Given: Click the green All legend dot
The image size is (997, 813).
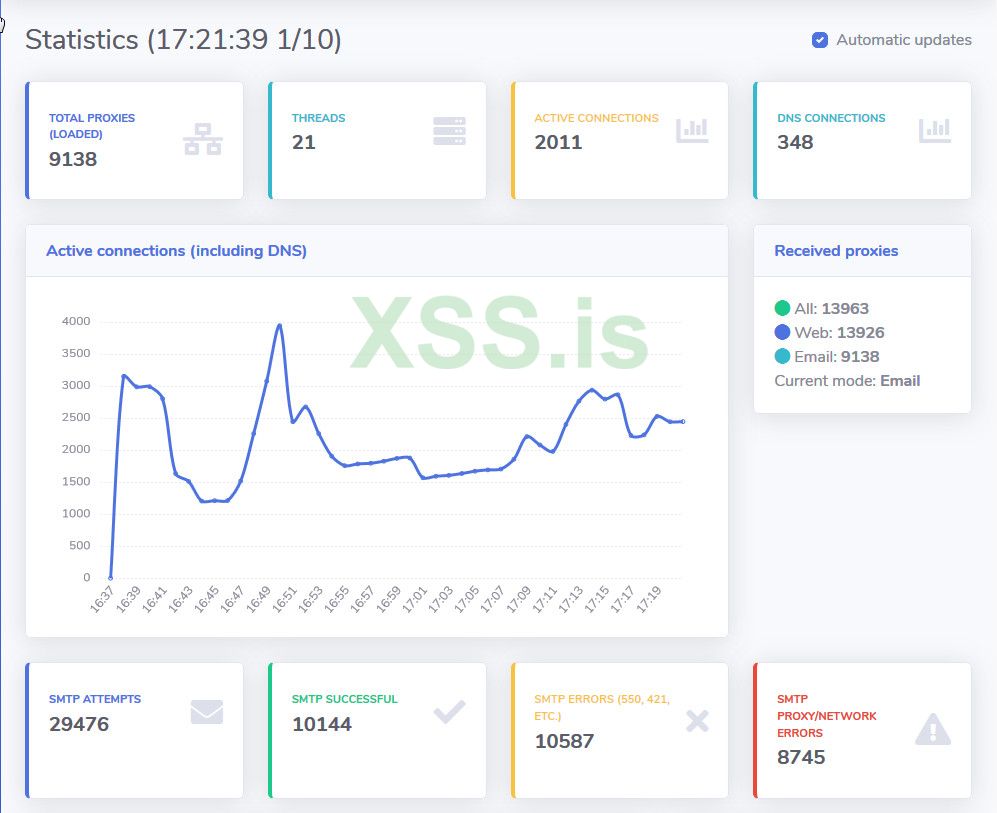Looking at the screenshot, I should pos(782,308).
